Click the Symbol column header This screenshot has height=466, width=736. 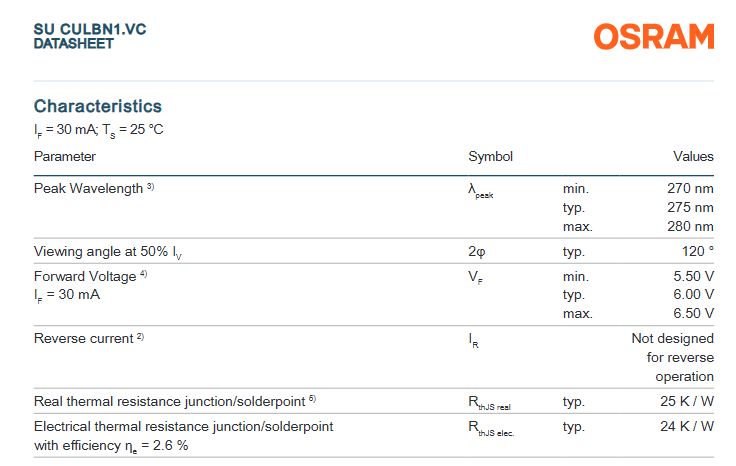point(490,156)
